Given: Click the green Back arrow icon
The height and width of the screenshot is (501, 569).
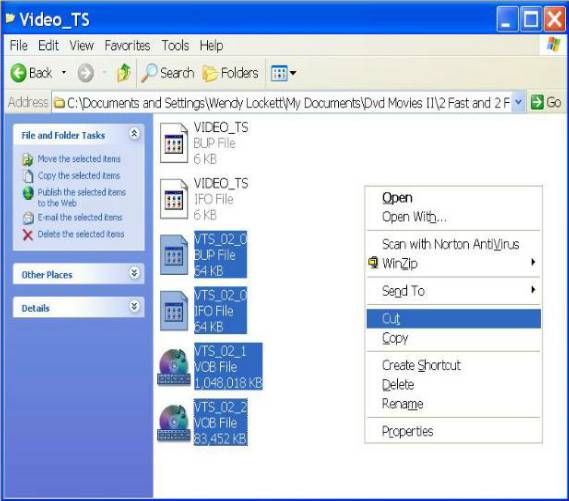Looking at the screenshot, I should tap(18, 73).
